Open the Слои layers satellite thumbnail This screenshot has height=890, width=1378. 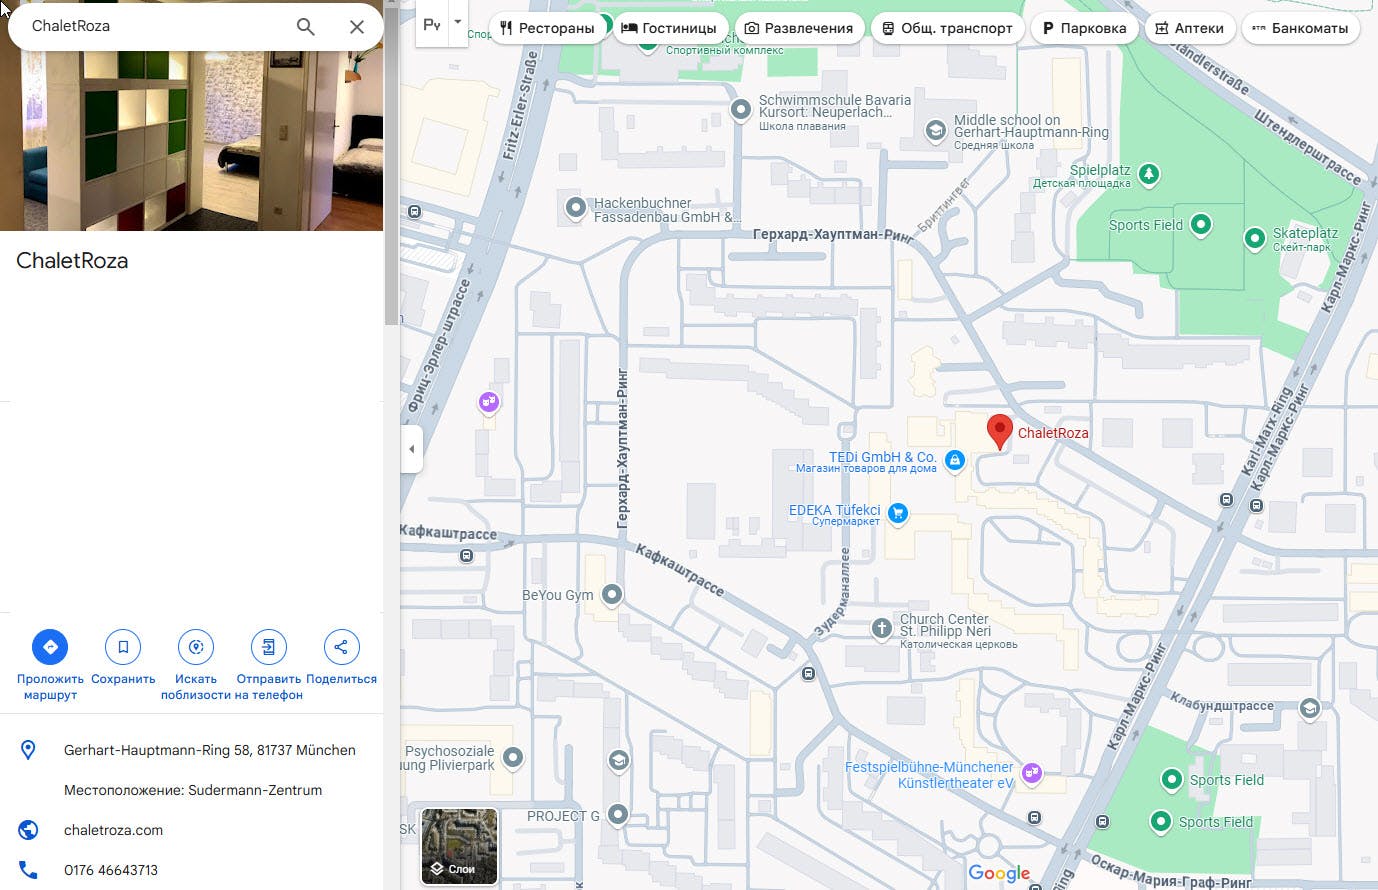459,846
